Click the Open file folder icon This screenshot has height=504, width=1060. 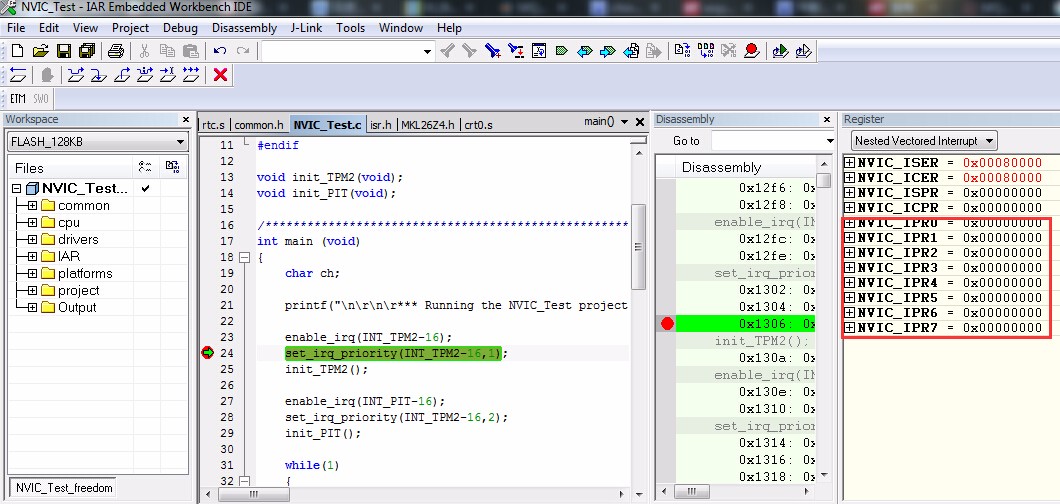41,51
